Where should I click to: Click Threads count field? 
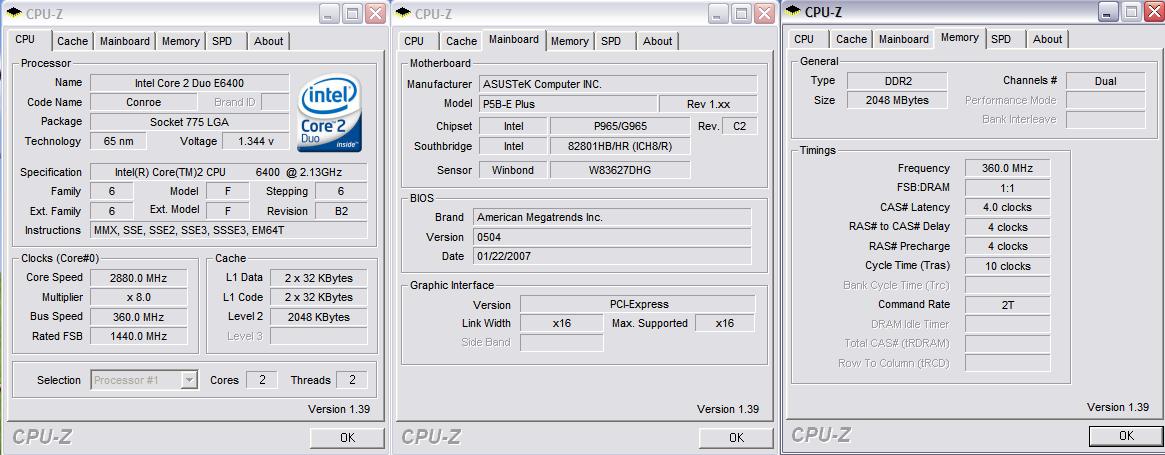click(x=352, y=380)
